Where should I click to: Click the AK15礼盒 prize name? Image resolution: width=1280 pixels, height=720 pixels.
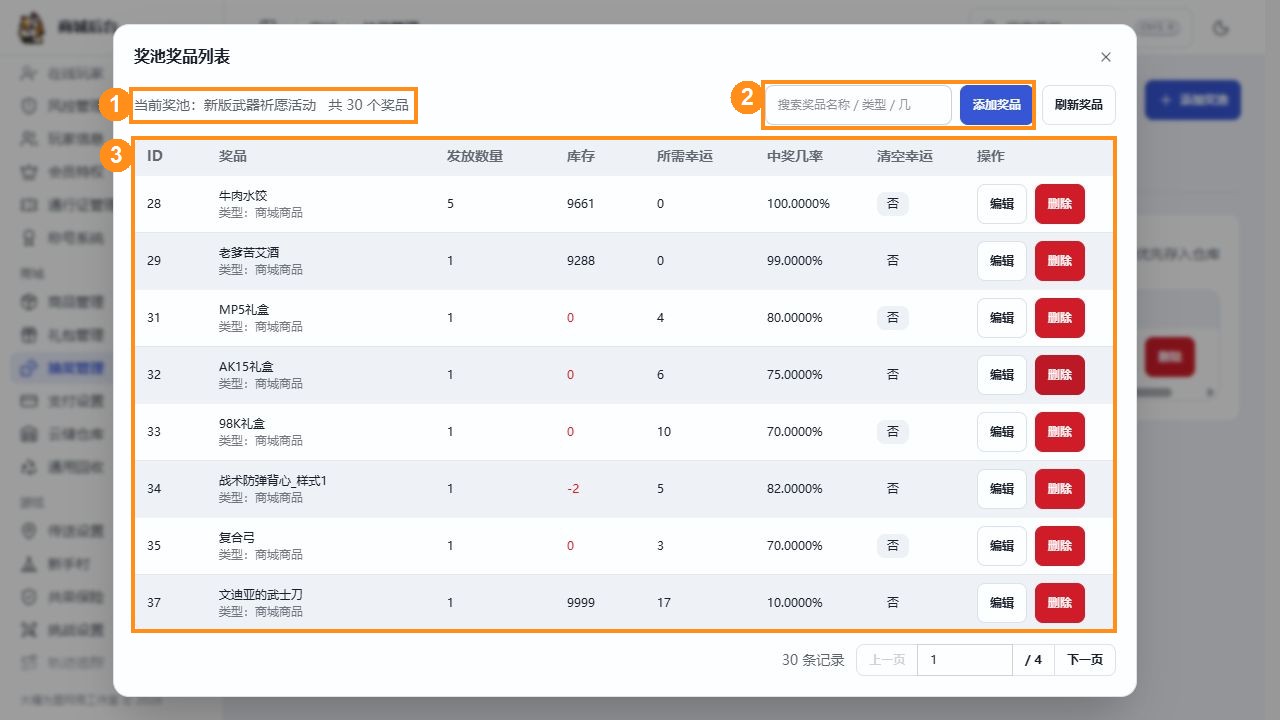[246, 367]
